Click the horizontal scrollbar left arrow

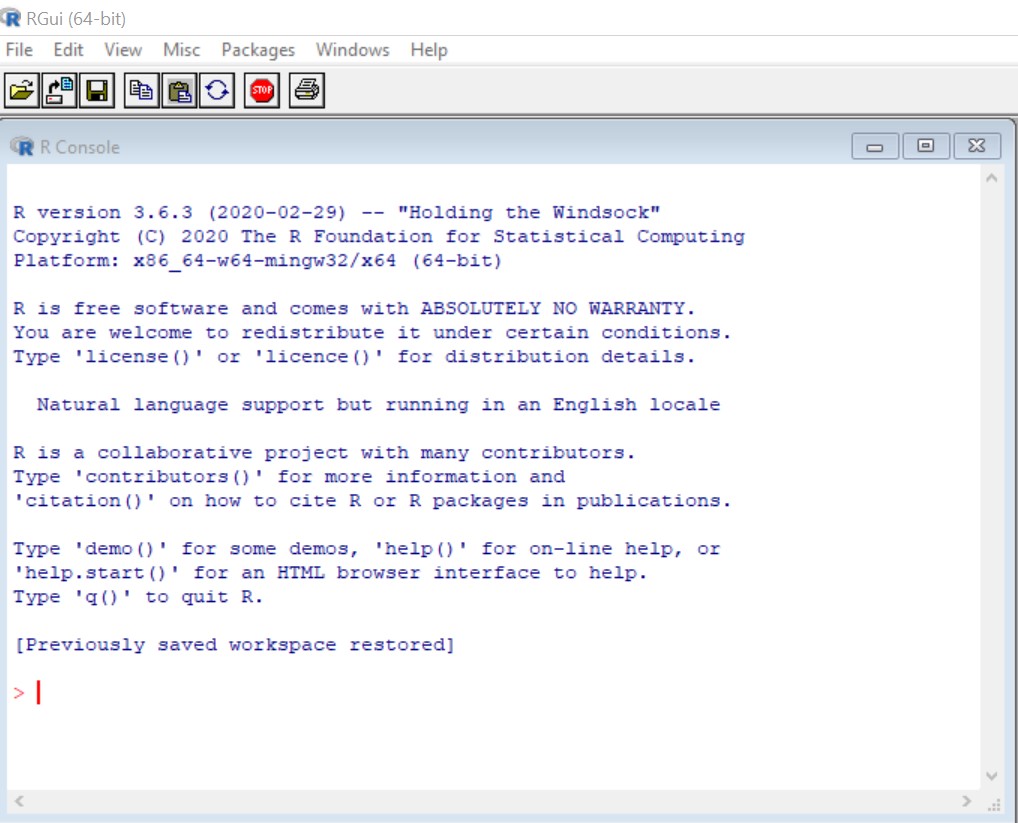(19, 801)
